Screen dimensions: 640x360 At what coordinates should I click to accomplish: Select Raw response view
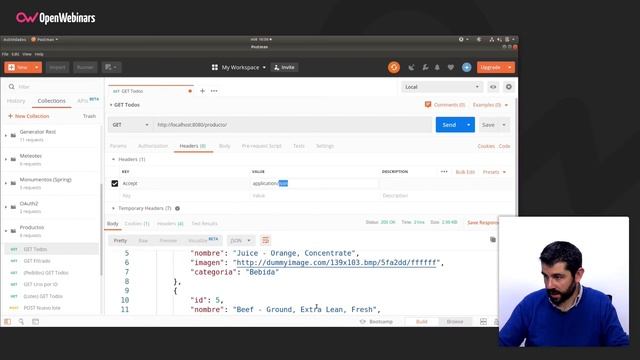143,240
